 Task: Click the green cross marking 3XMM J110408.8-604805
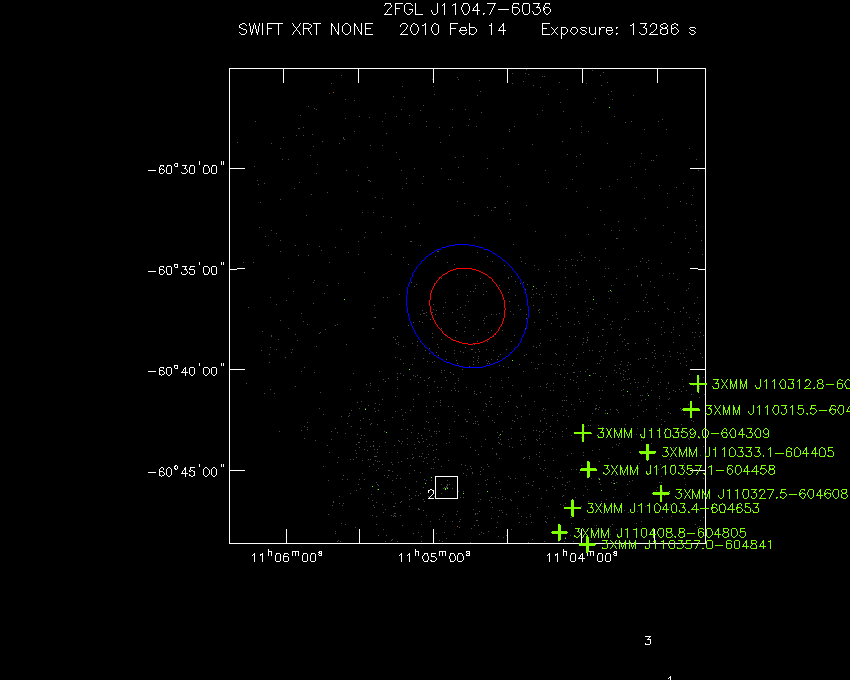pos(559,533)
